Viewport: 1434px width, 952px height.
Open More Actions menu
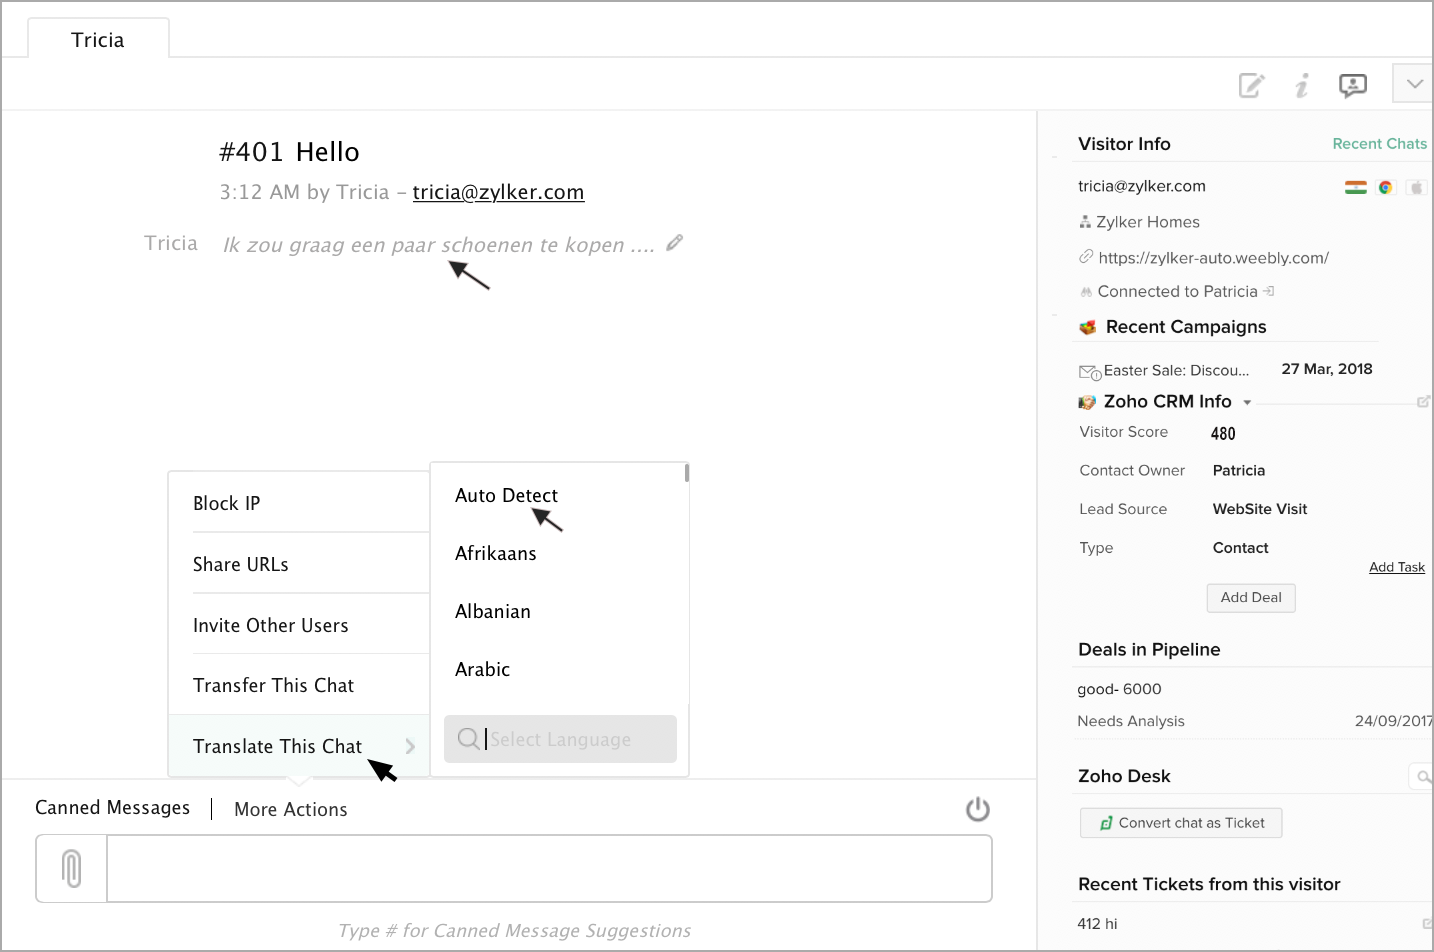tap(291, 809)
